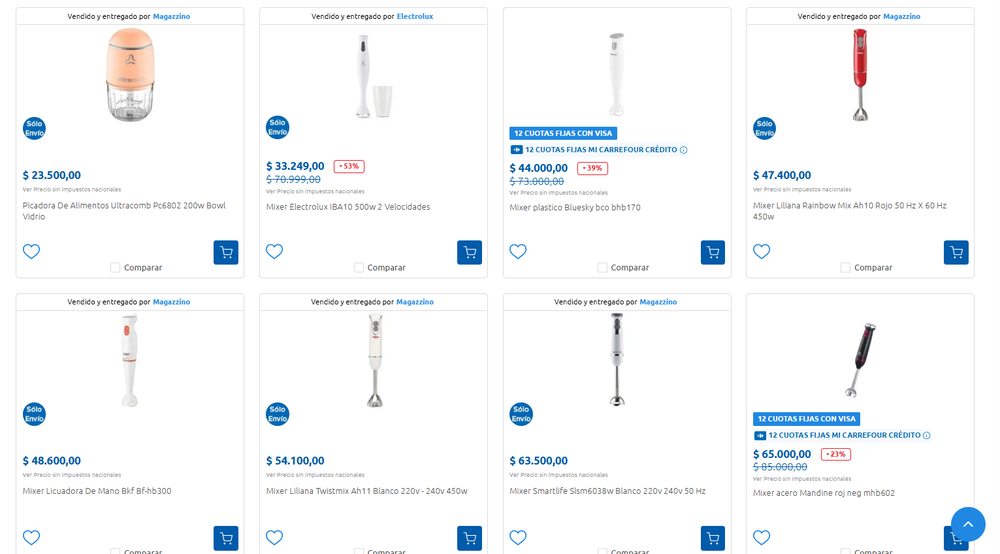Viewport: 1000px width, 554px height.
Task: Add Bluesky mixer to shopping cart
Action: [x=713, y=252]
